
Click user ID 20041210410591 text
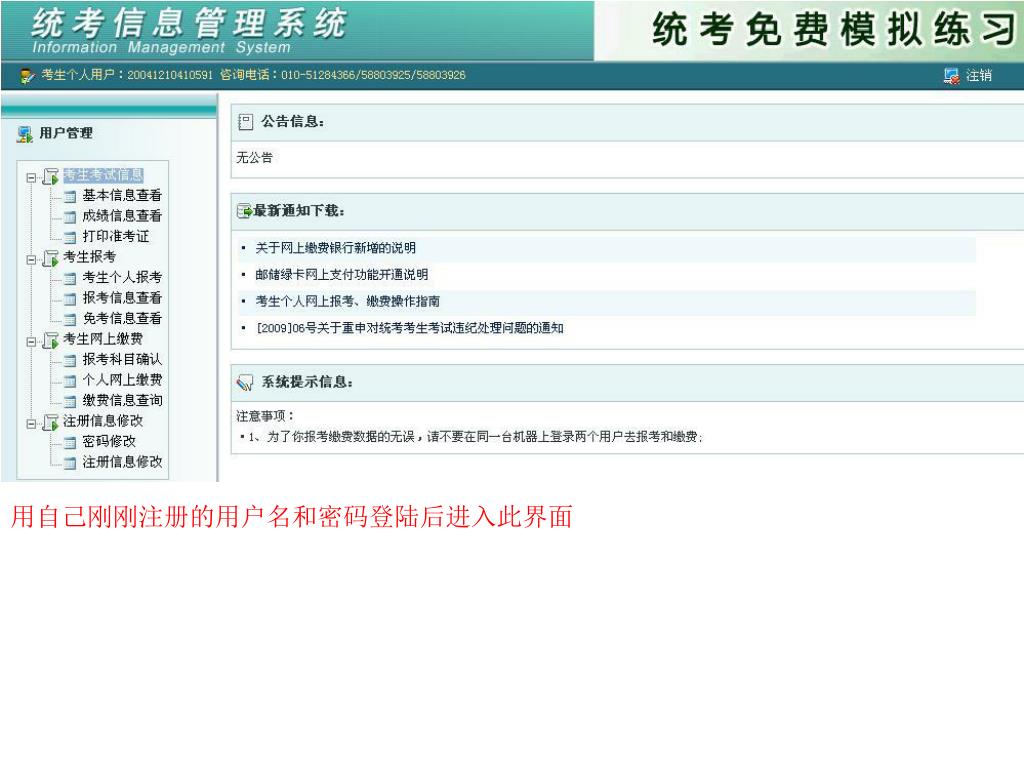[x=170, y=75]
